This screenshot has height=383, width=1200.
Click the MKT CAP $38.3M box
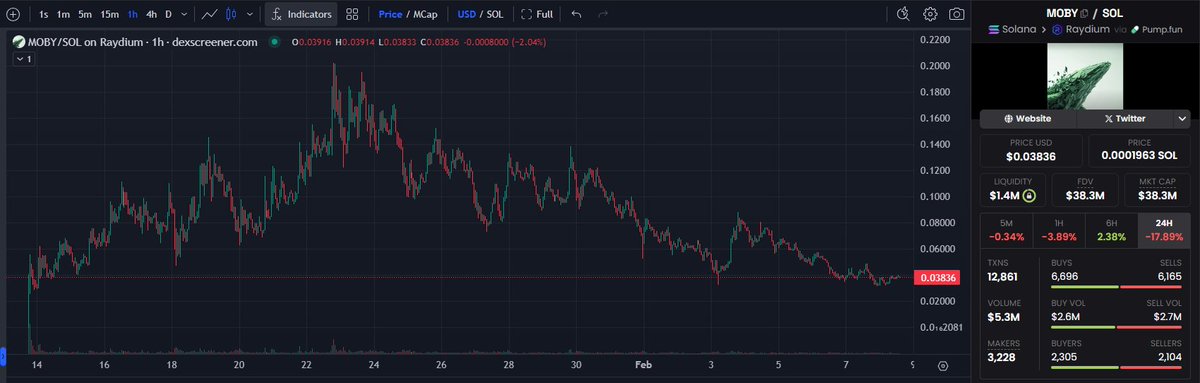(x=1156, y=189)
